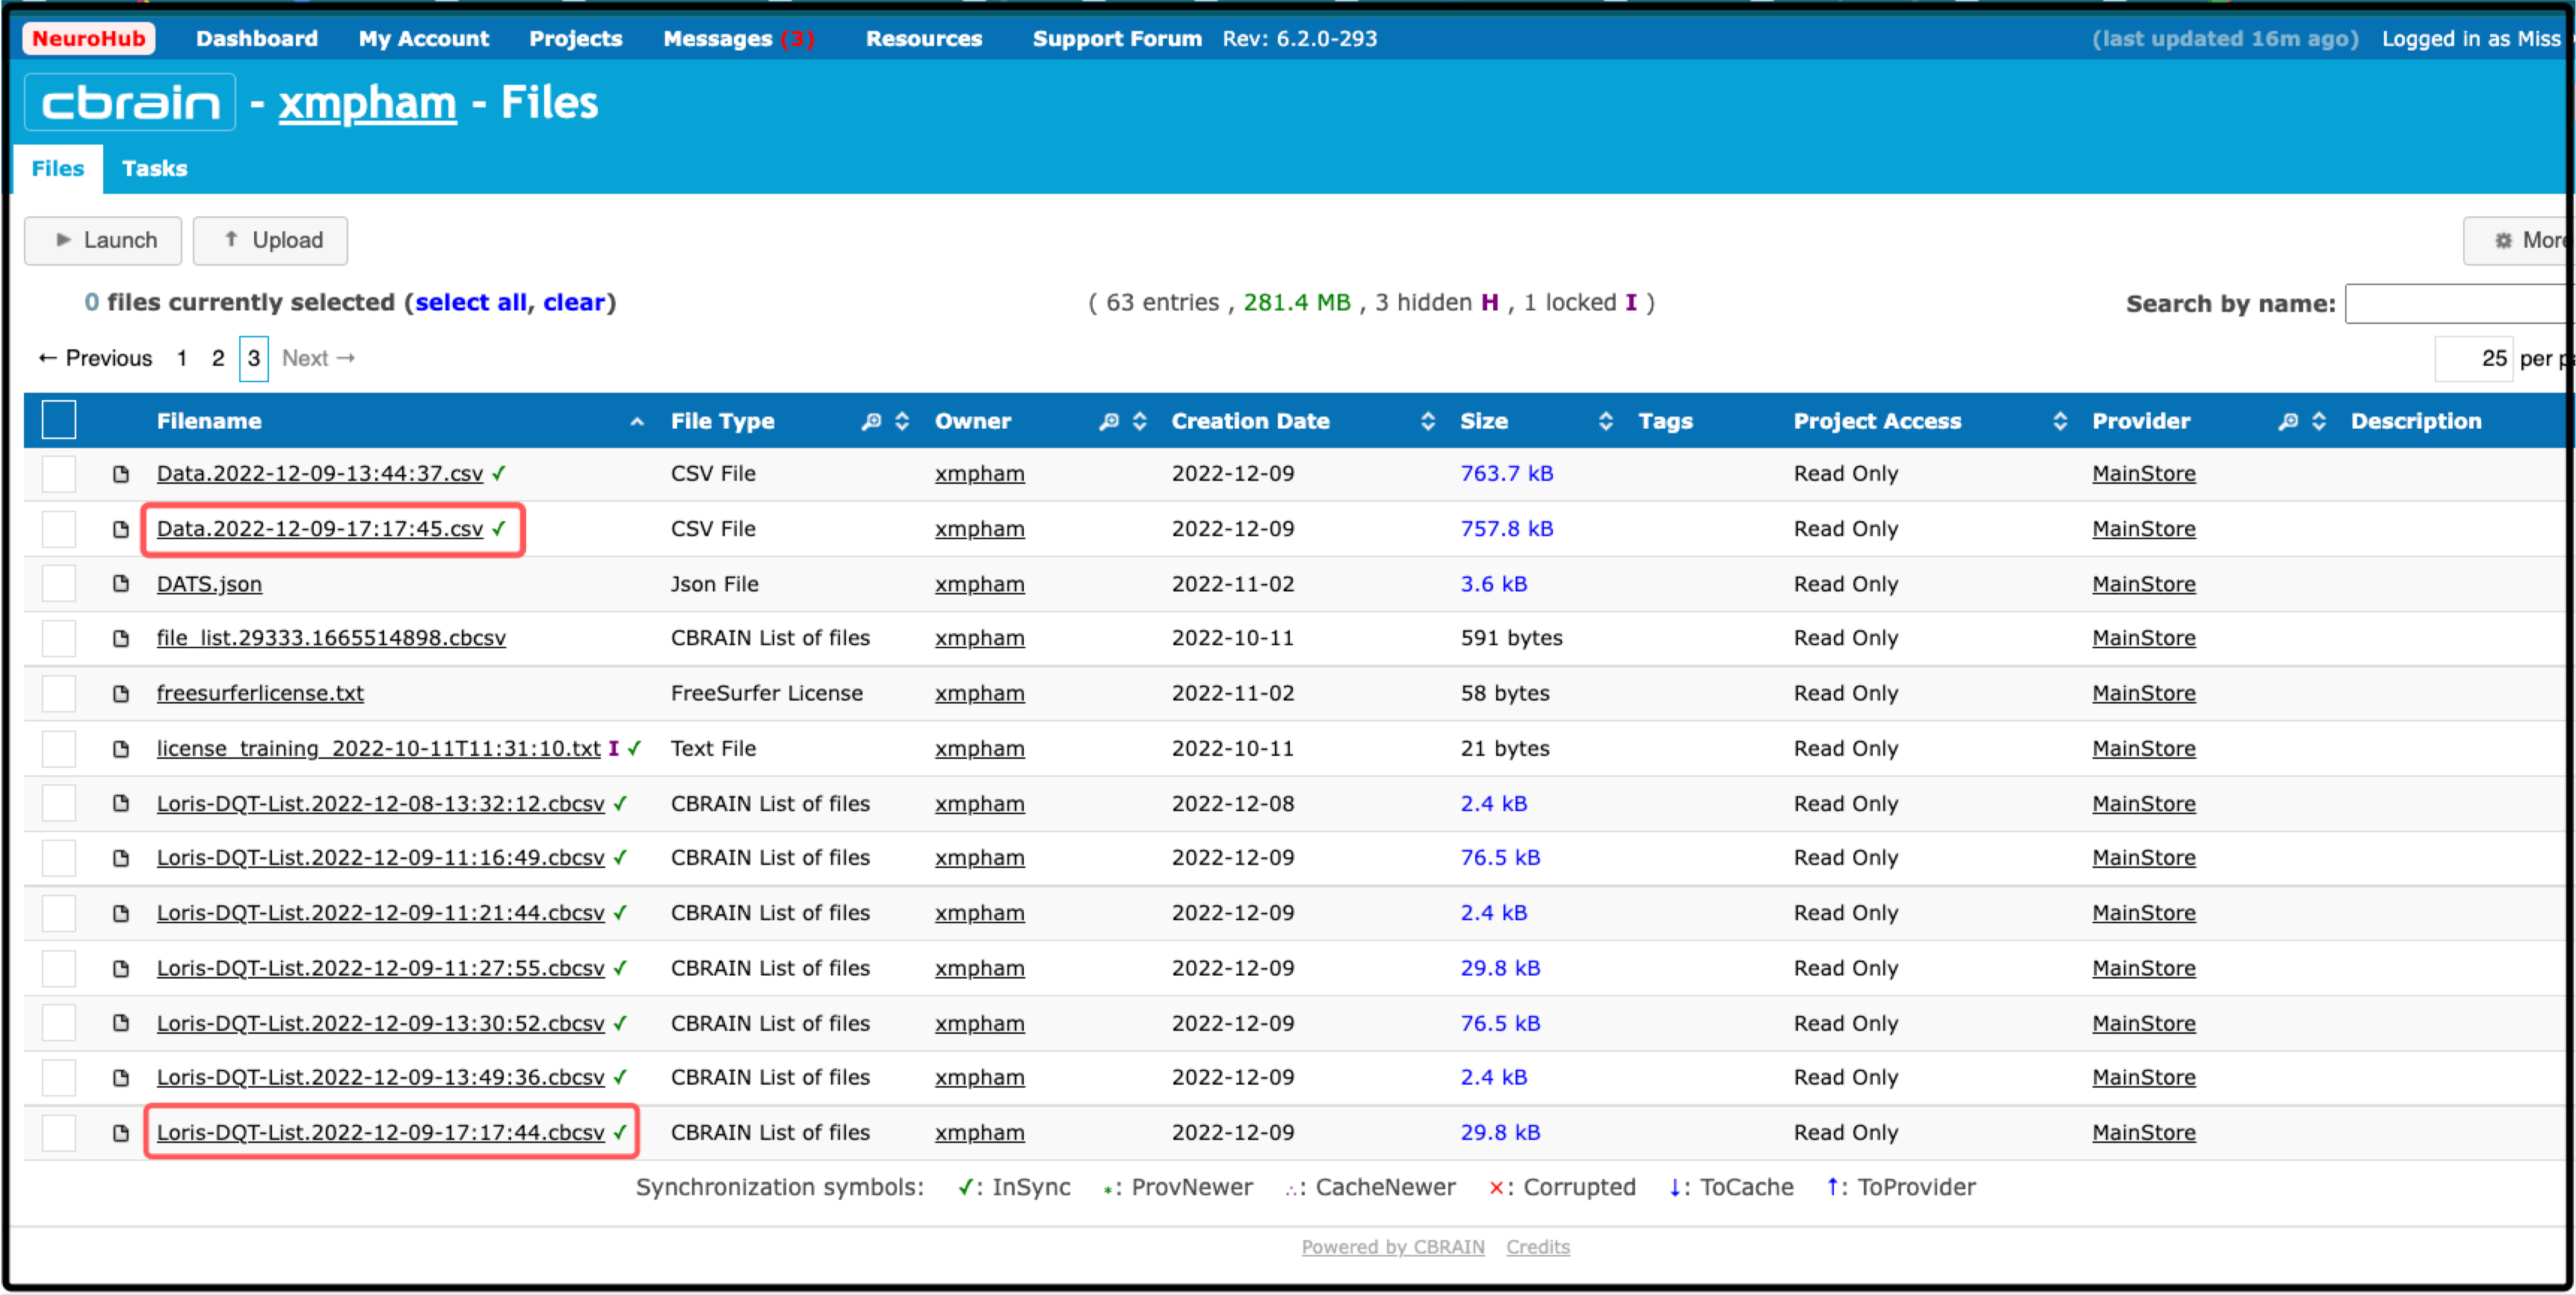Open the Credits footer link
This screenshot has height=1295, width=2576.
tap(1538, 1247)
